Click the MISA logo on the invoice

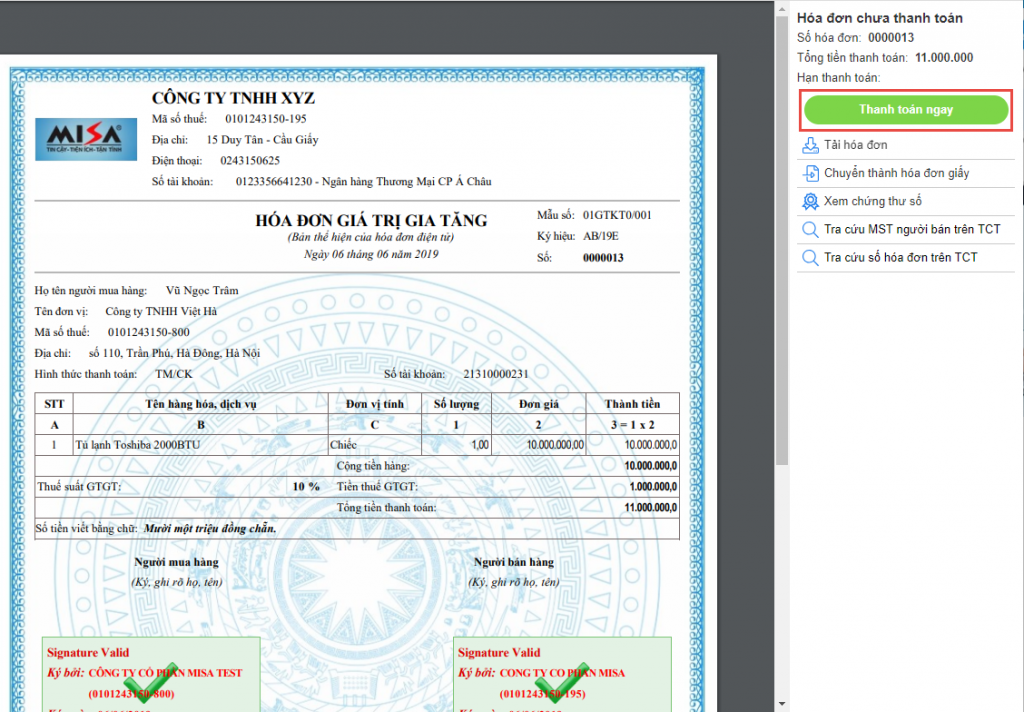click(86, 139)
